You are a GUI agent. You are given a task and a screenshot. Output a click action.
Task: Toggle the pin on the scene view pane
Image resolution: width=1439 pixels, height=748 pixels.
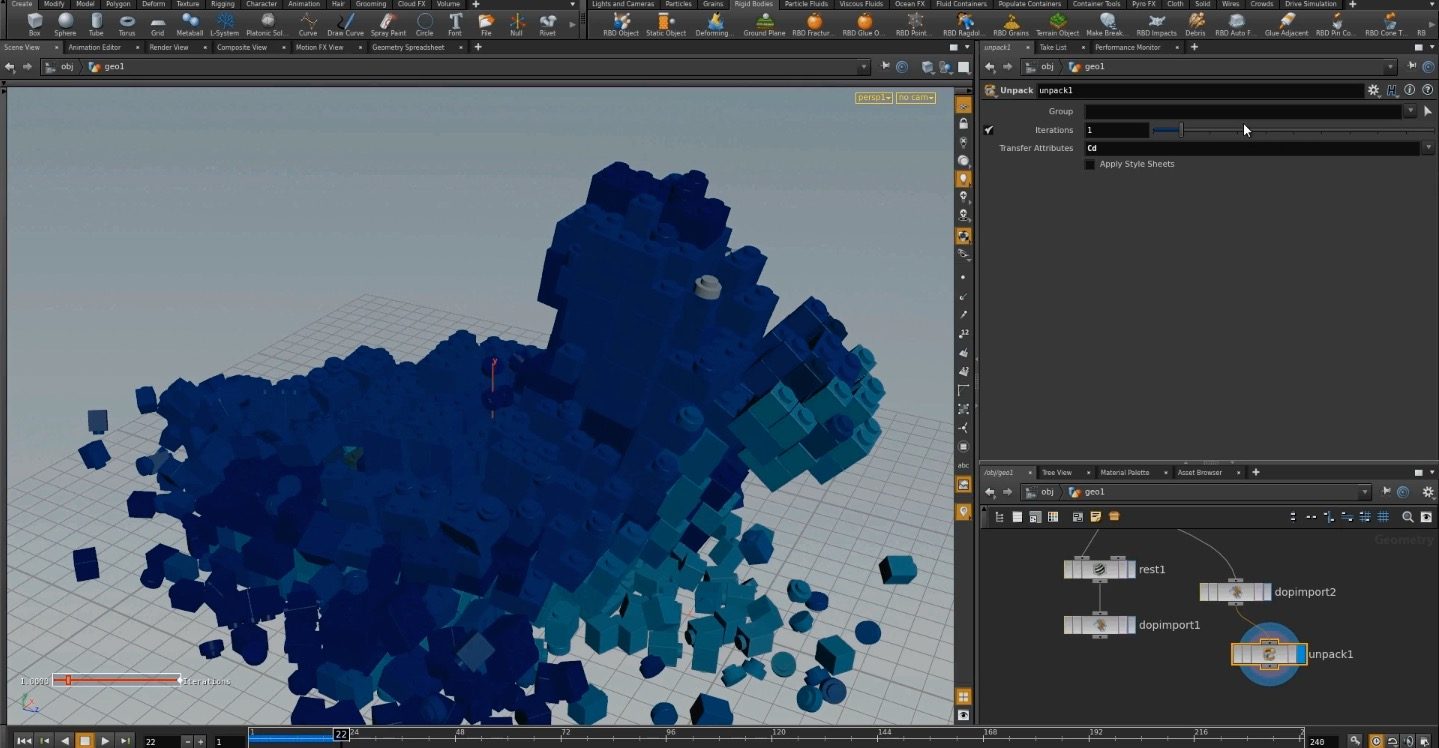click(885, 67)
